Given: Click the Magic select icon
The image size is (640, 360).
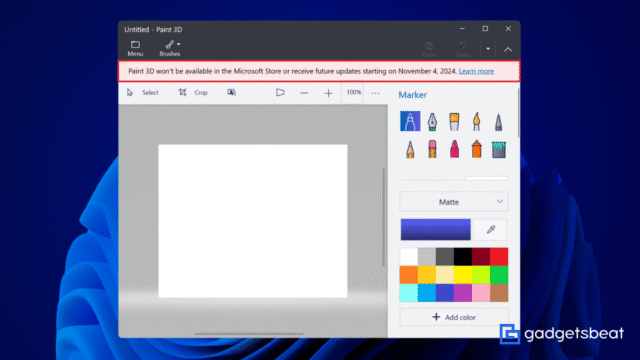Looking at the screenshot, I should [231, 93].
